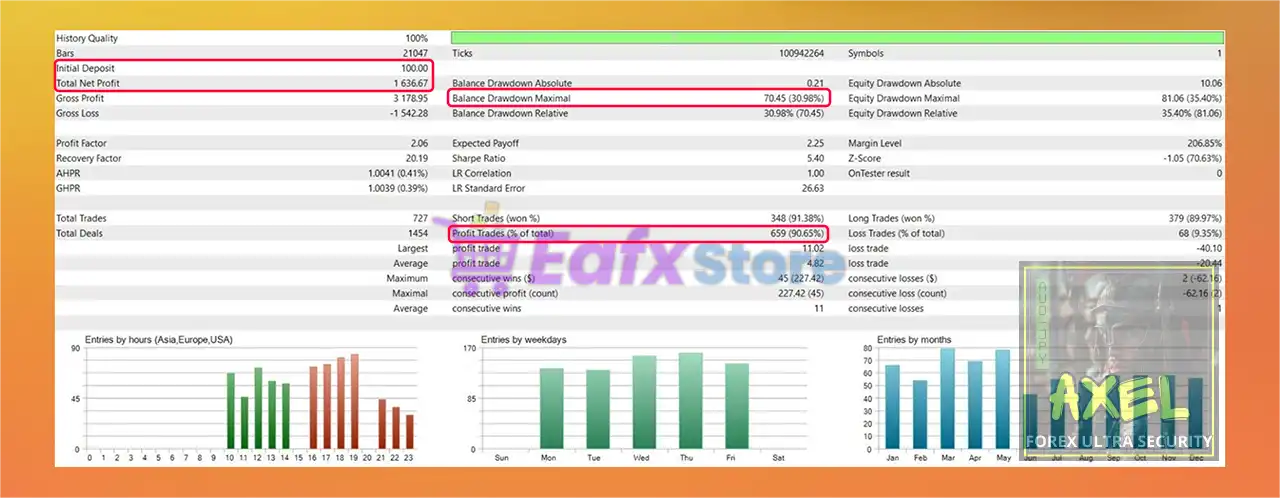This screenshot has width=1280, height=498.
Task: Click the Gross Profit value 3 178.95
Action: point(411,98)
